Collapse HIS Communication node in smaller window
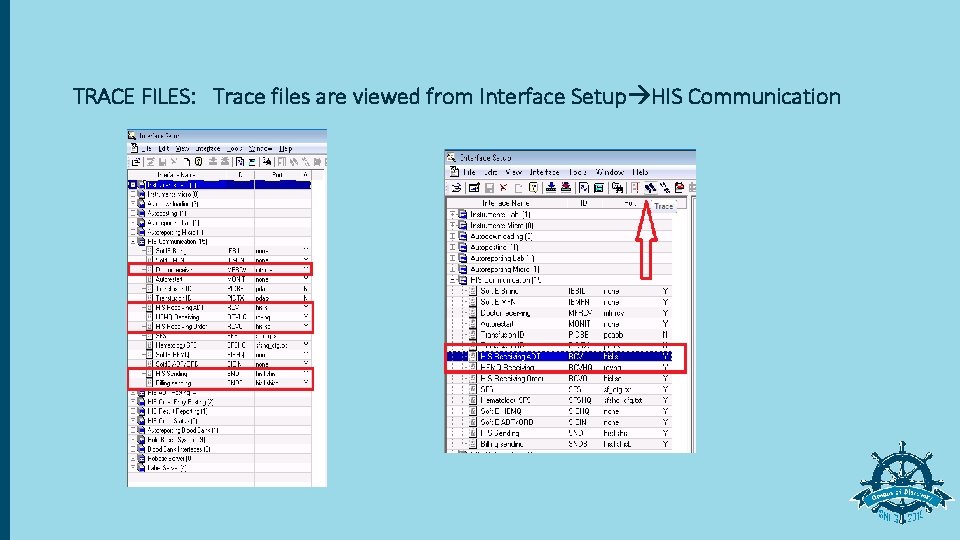This screenshot has width=960, height=540. tap(133, 242)
